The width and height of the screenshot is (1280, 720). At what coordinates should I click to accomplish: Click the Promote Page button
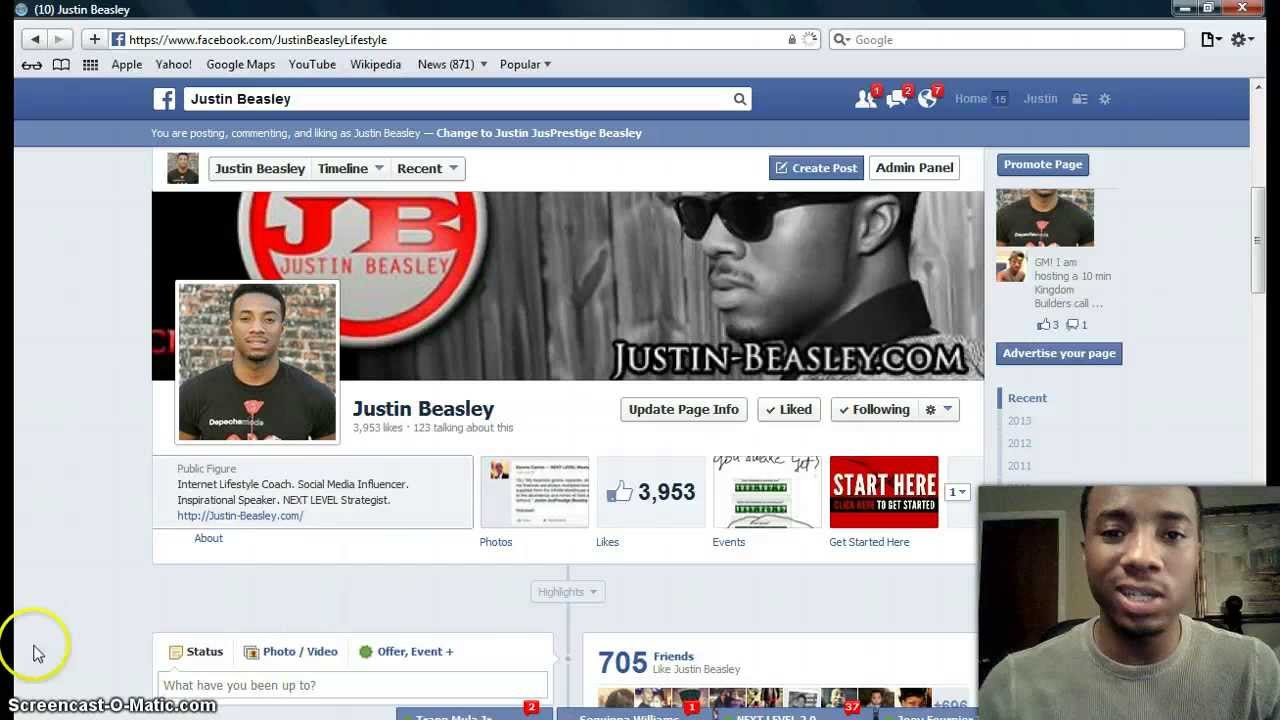1043,164
